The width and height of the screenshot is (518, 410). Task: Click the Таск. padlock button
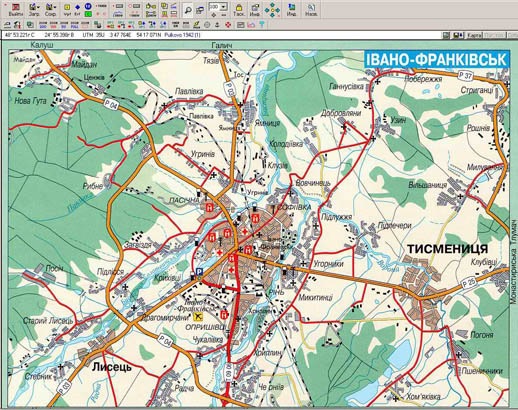click(238, 10)
